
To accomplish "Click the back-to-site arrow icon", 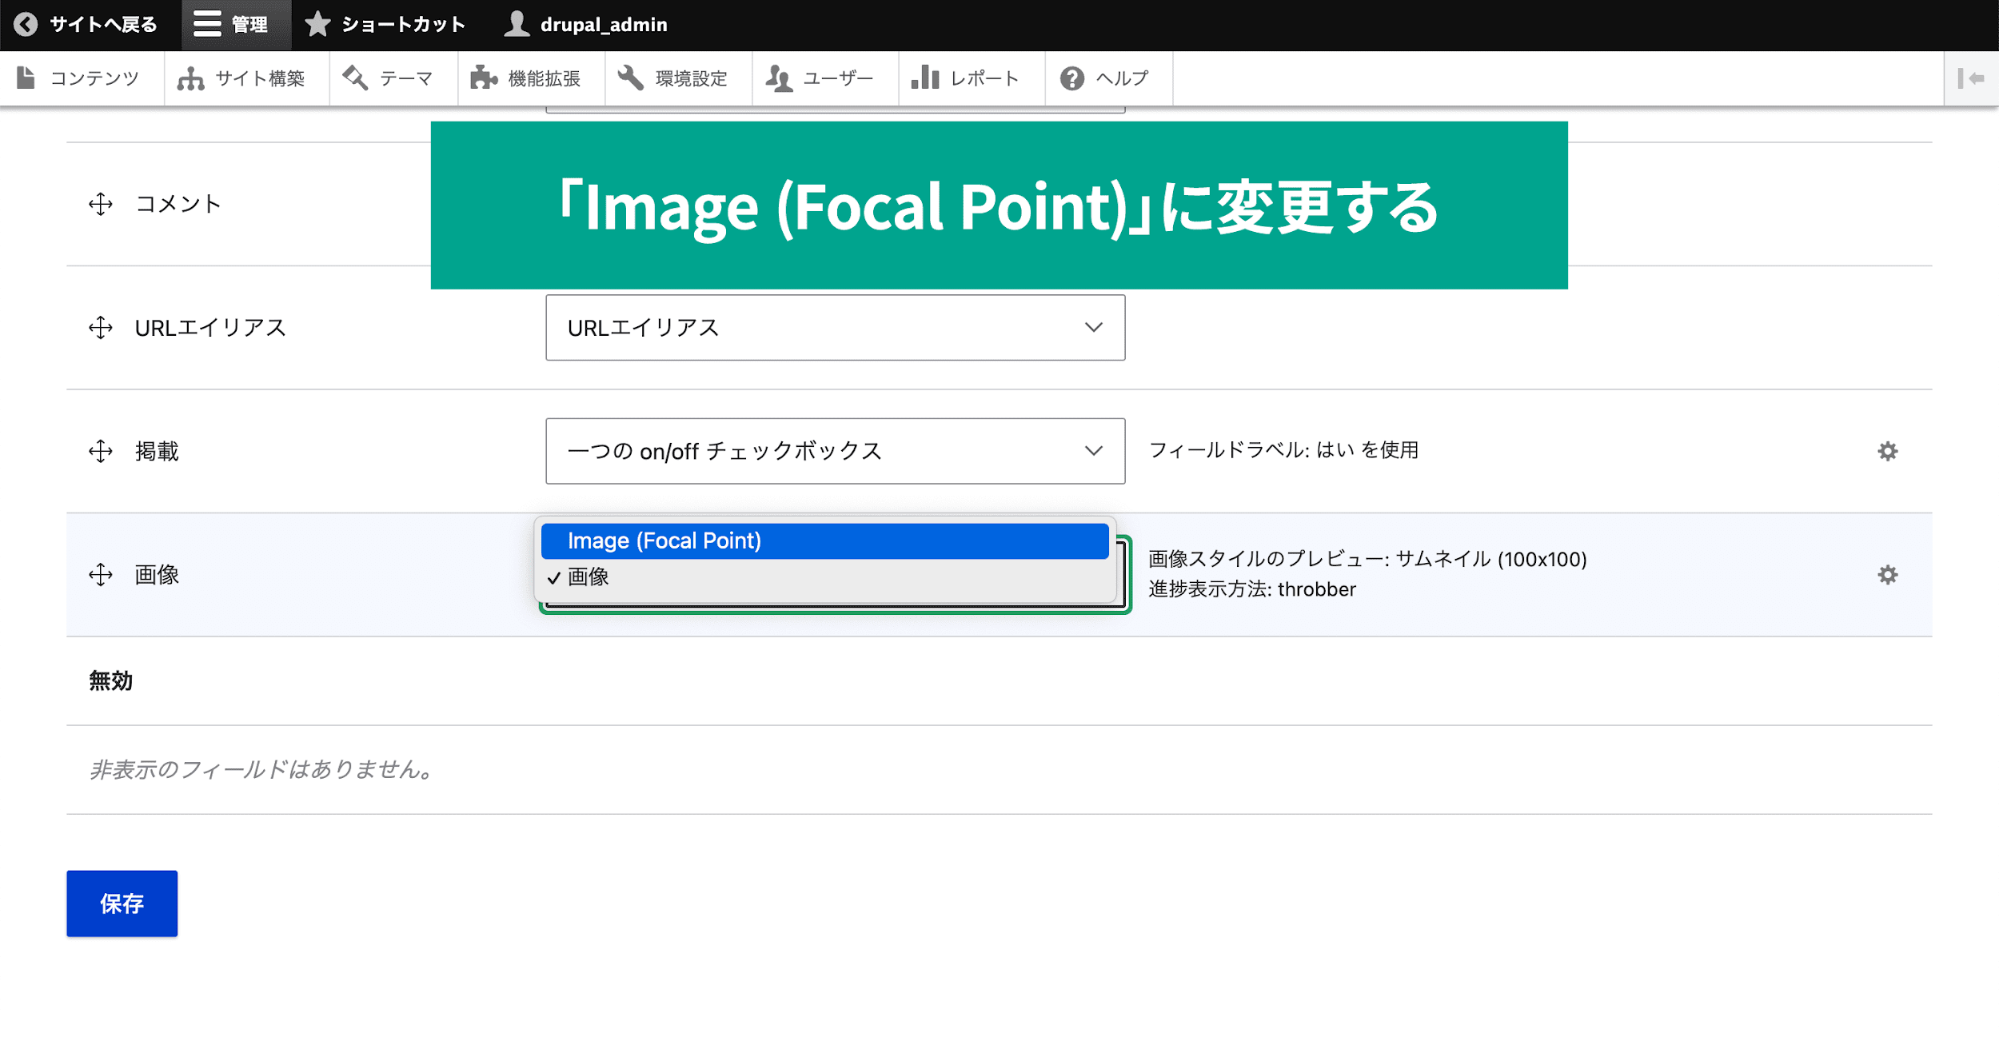I will [26, 24].
